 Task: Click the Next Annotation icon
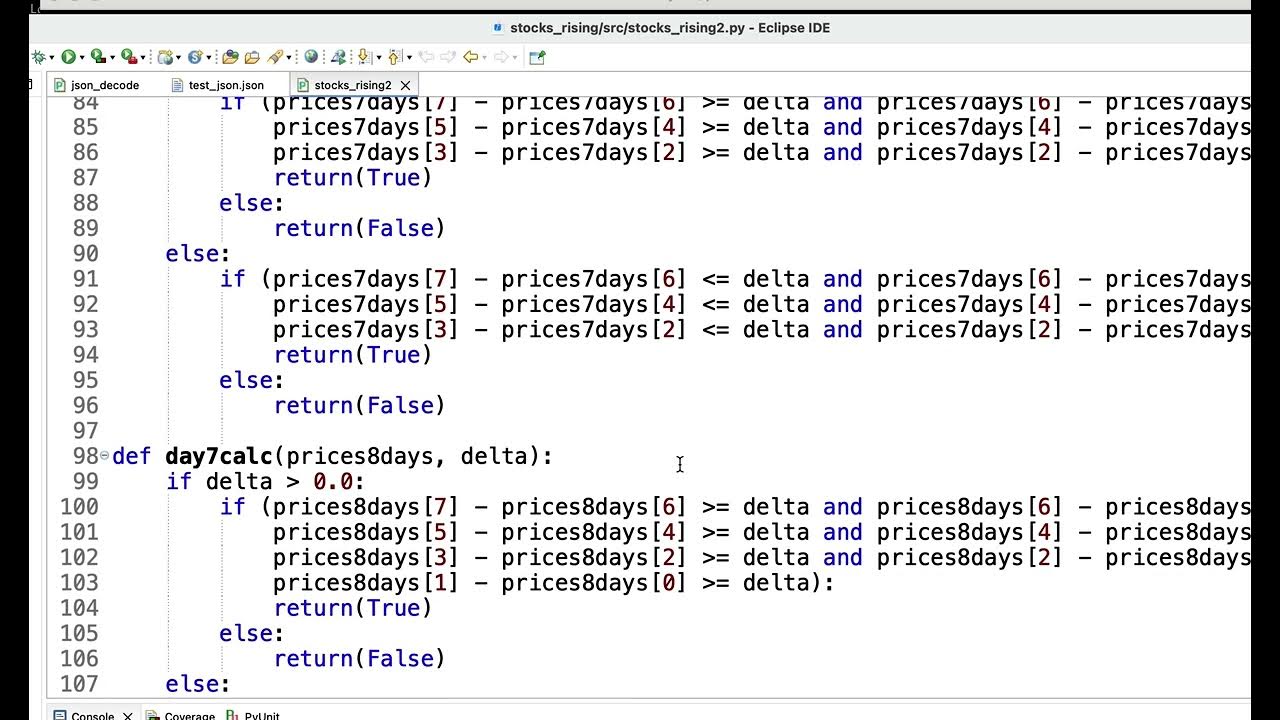coord(365,57)
